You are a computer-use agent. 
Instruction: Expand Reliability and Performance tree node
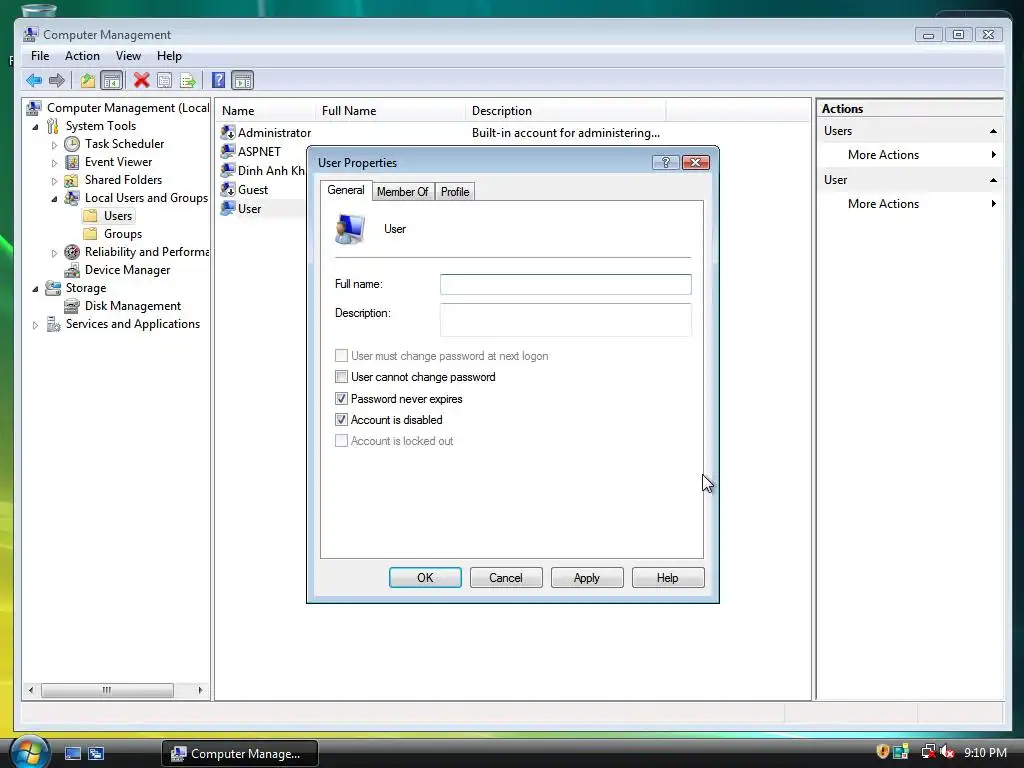click(54, 253)
